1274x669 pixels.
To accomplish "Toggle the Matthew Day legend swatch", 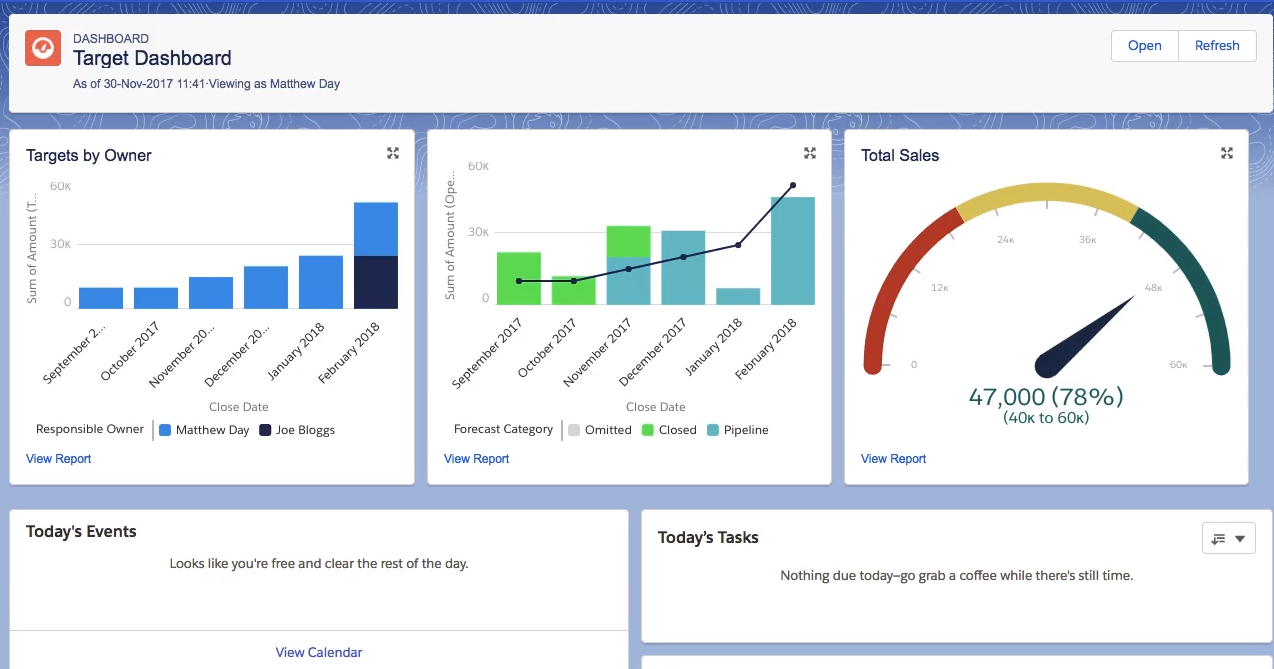I will [166, 430].
